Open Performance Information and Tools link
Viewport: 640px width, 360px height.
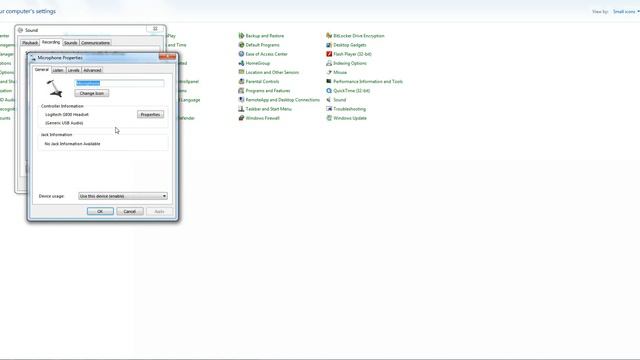pos(368,81)
